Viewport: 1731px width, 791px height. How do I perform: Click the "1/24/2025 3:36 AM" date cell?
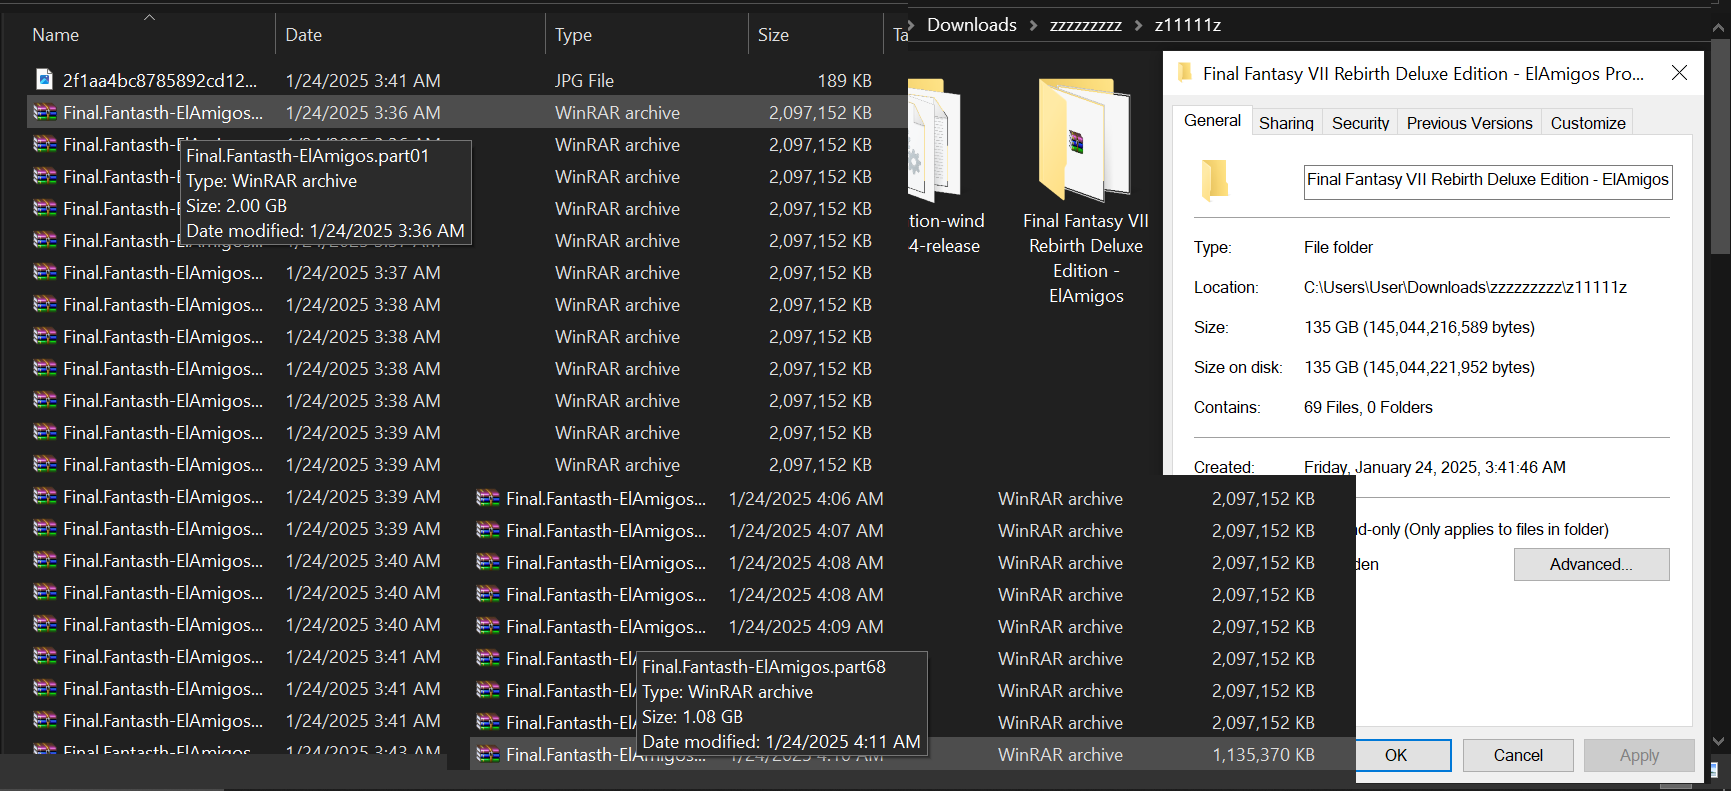363,112
